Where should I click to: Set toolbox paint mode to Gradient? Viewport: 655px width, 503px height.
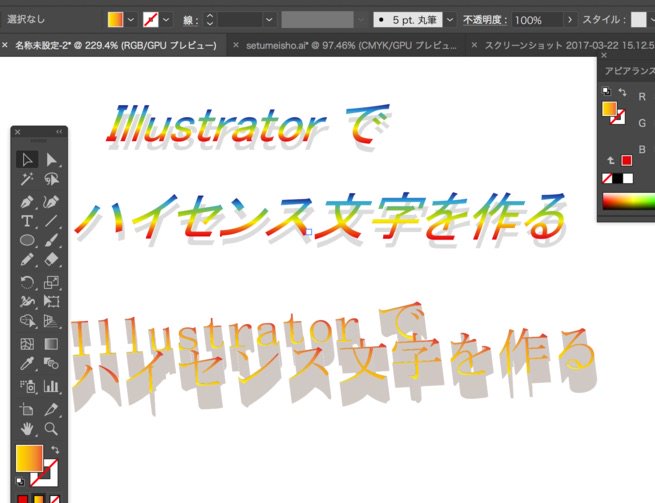click(39, 499)
